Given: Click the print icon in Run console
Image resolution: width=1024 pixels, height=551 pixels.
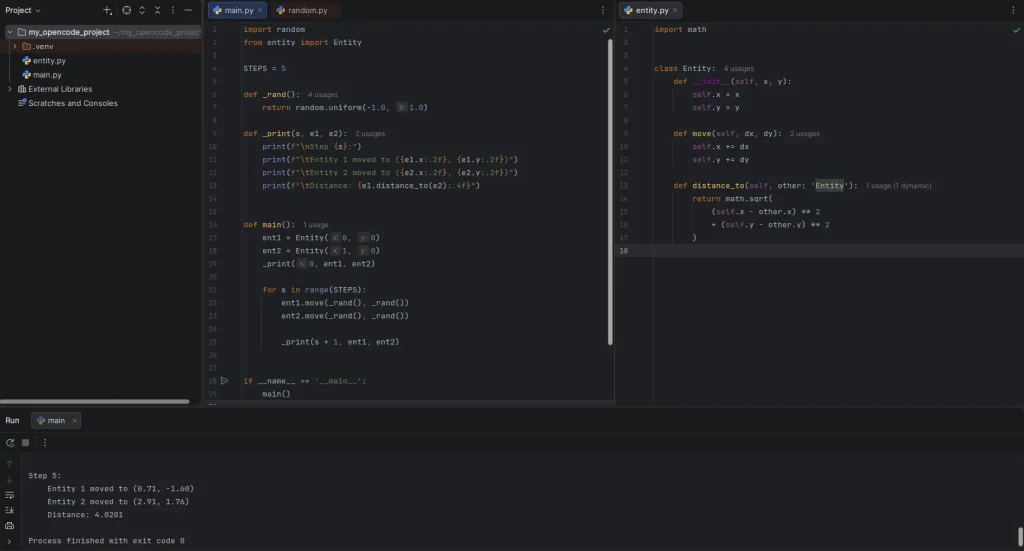Looking at the screenshot, I should click(x=9, y=526).
